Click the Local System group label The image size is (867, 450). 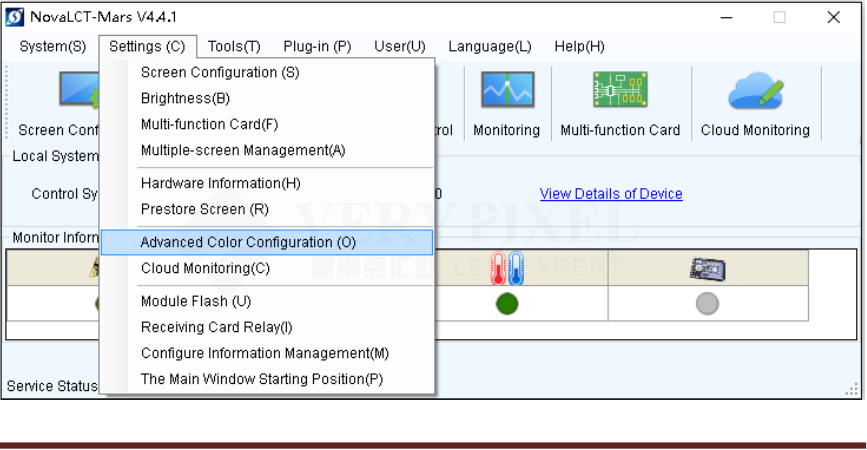55,156
